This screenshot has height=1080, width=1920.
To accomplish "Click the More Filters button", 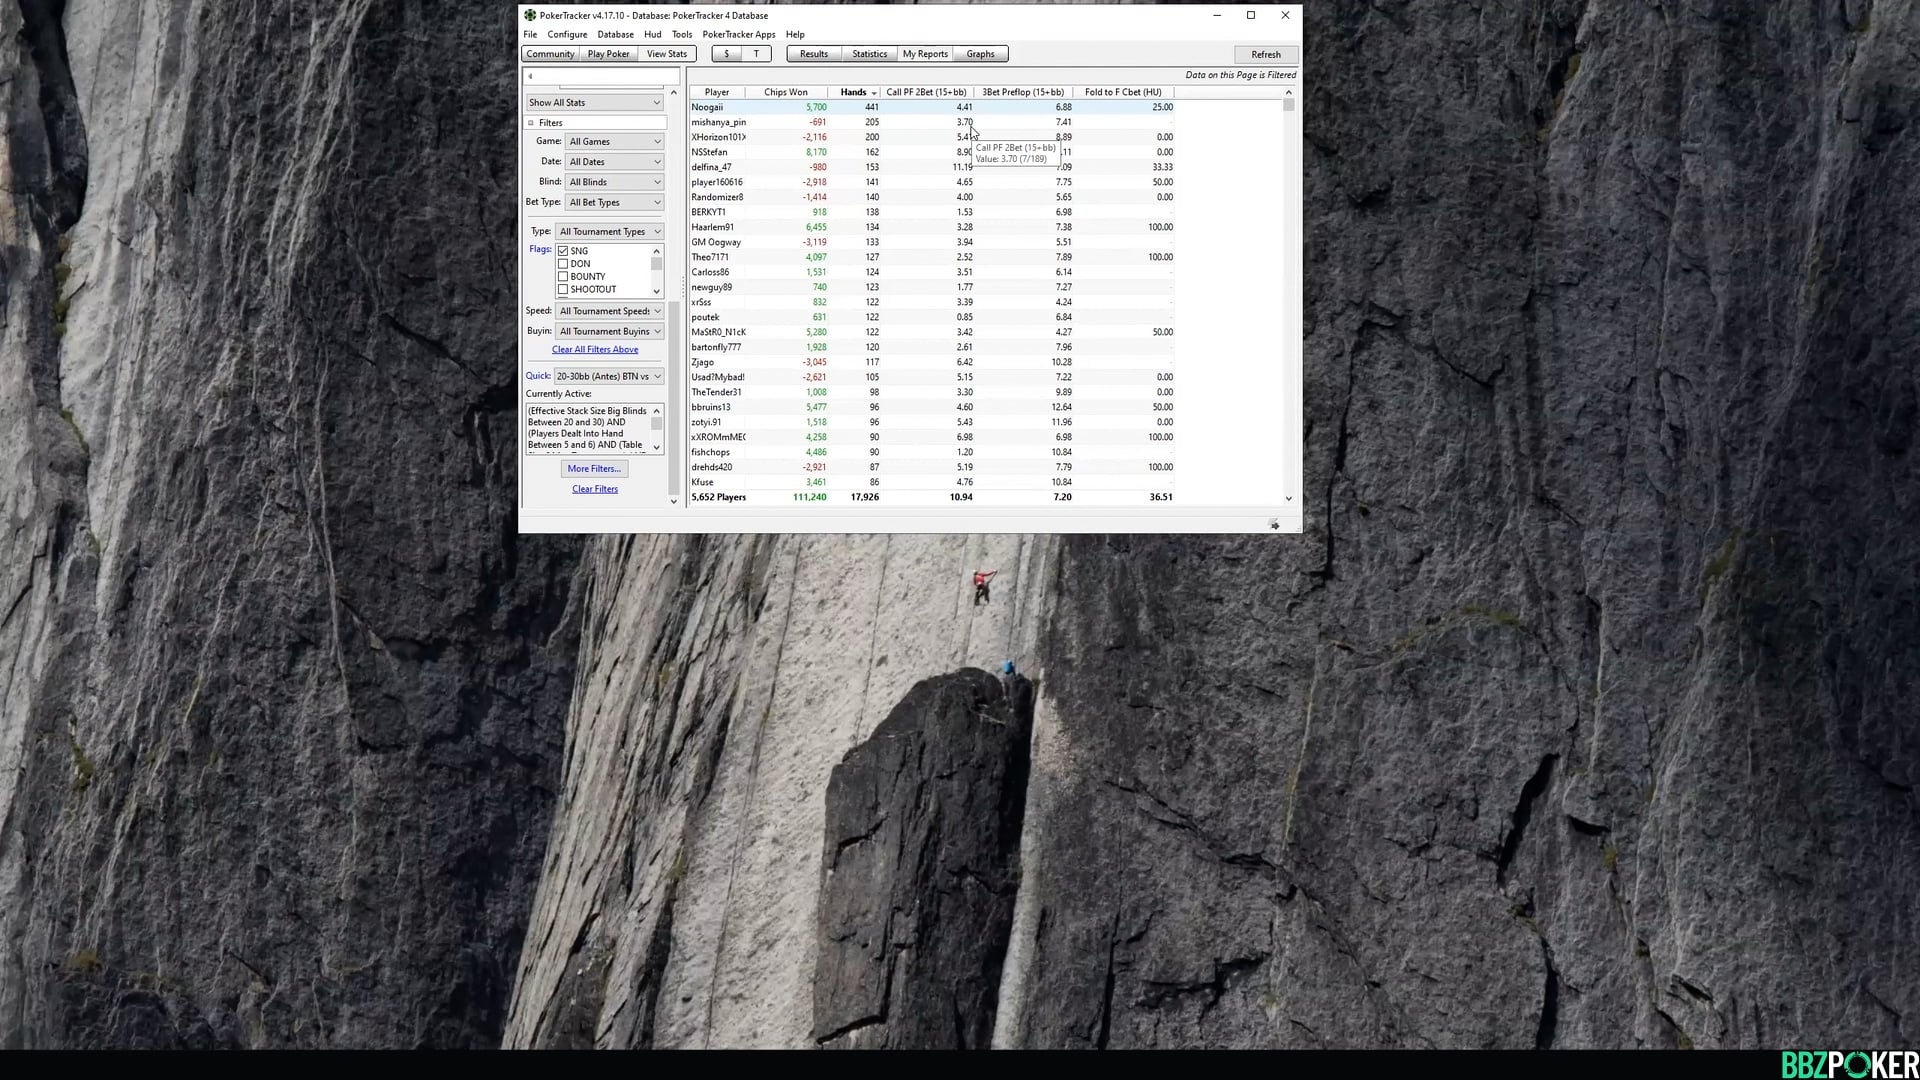I will coord(594,469).
